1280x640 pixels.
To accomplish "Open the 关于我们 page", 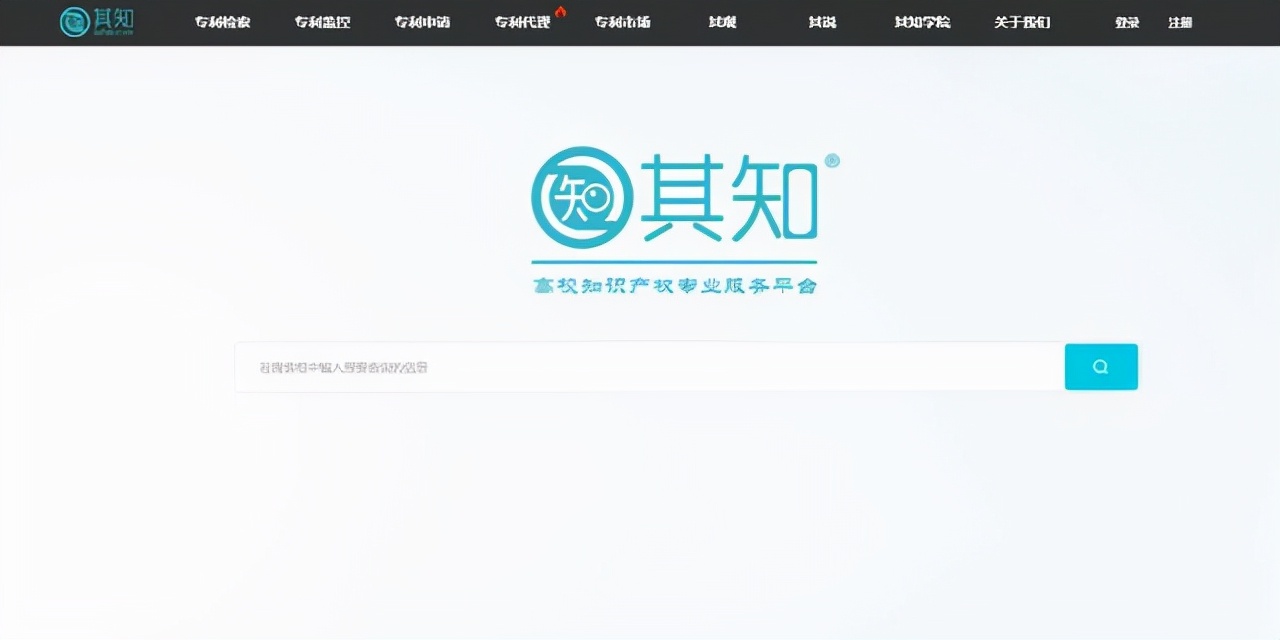I will point(1022,22).
